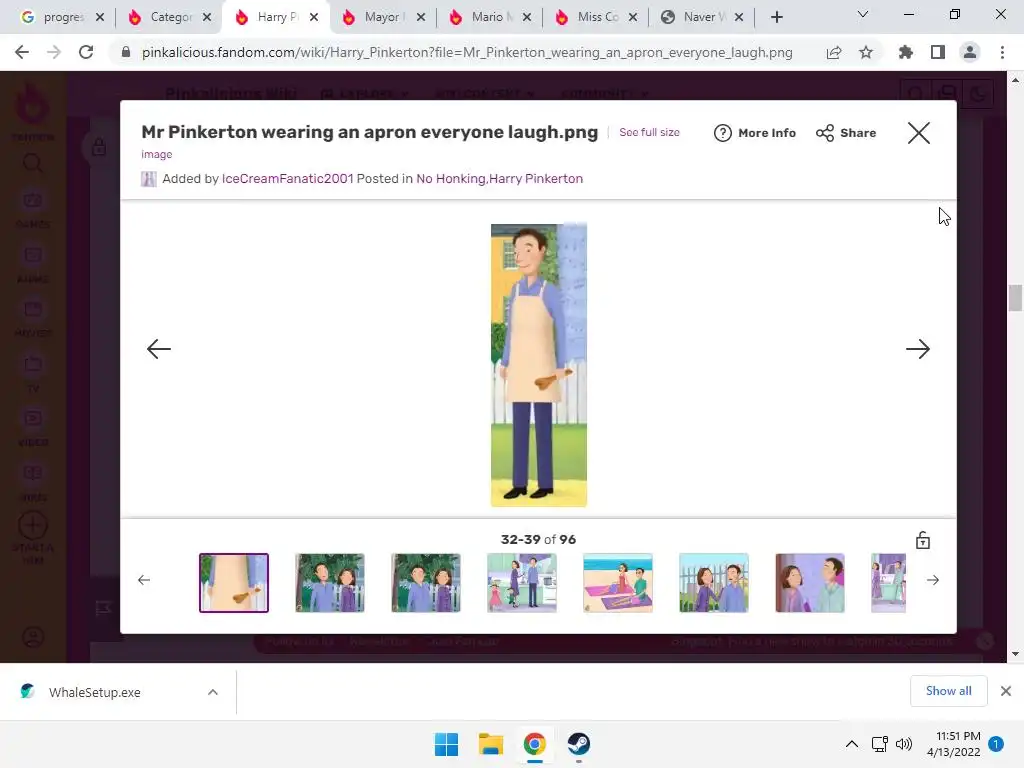1024x768 pixels.
Task: Toggle the browser side panel
Action: click(938, 52)
